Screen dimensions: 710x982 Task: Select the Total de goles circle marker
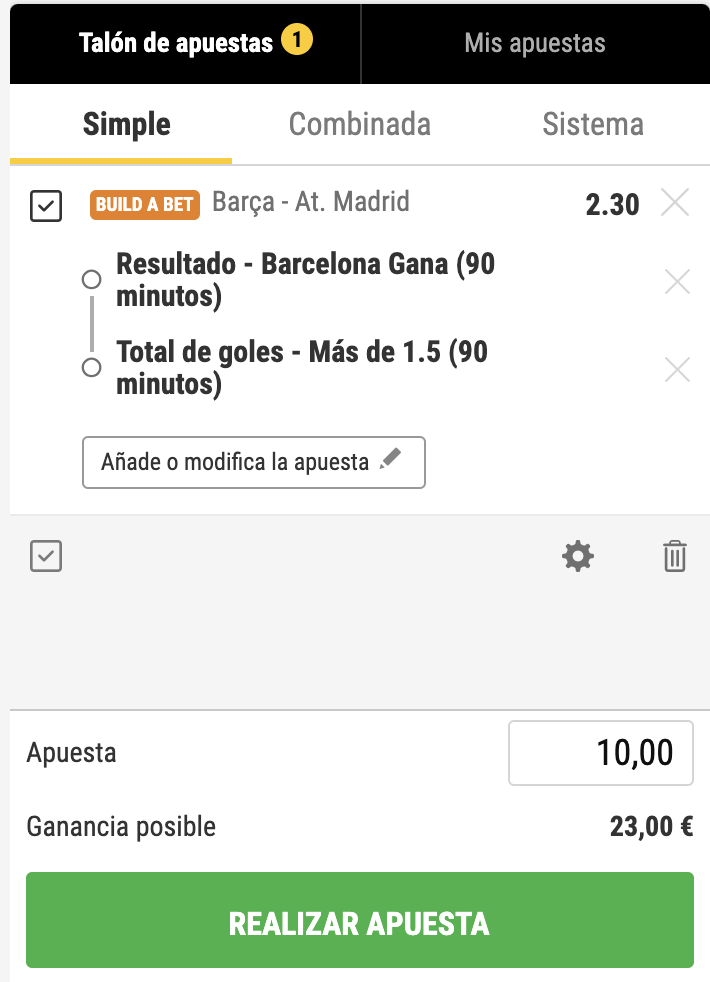91,368
